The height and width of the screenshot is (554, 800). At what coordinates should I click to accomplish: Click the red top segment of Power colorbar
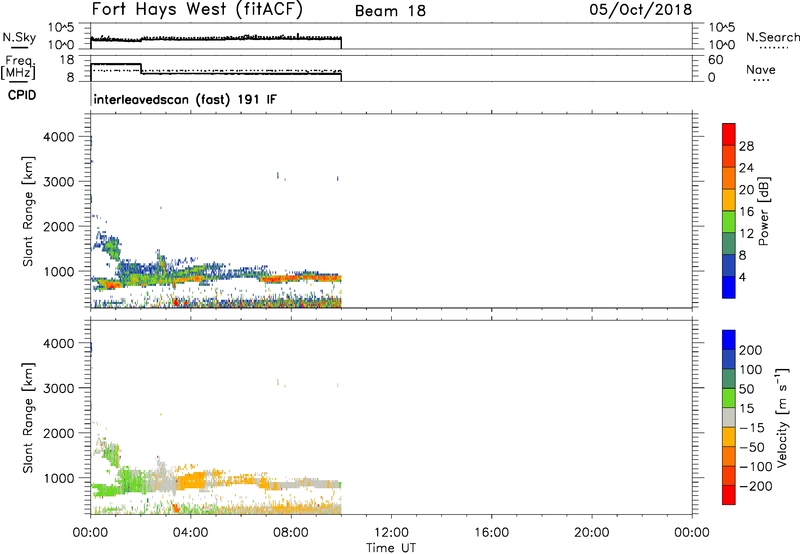point(729,134)
